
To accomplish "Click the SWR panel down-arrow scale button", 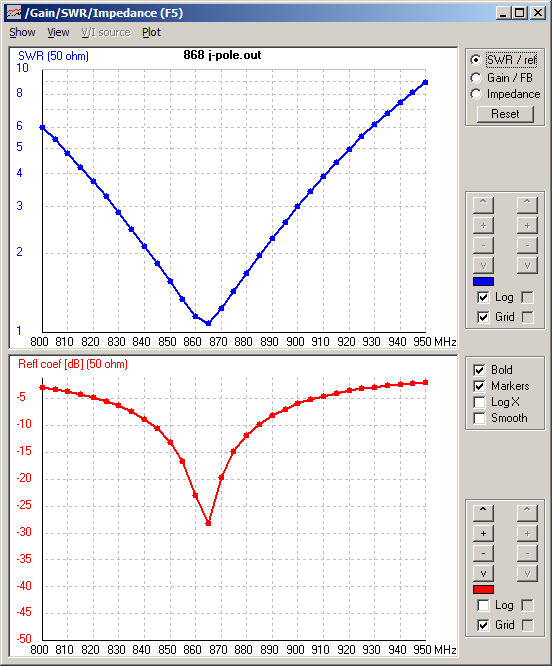I will coord(483,266).
